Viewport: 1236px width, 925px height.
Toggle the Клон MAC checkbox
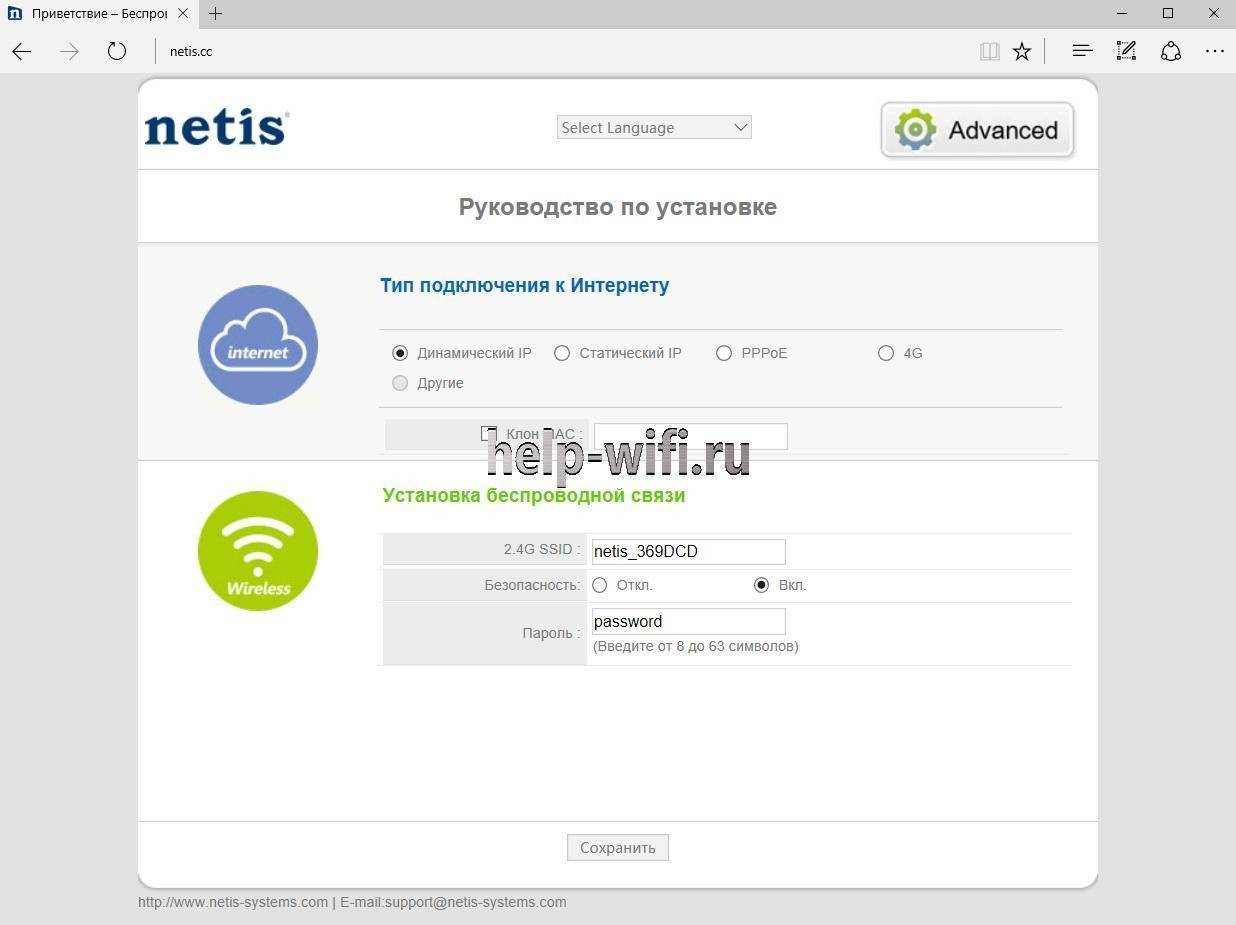pos(488,433)
